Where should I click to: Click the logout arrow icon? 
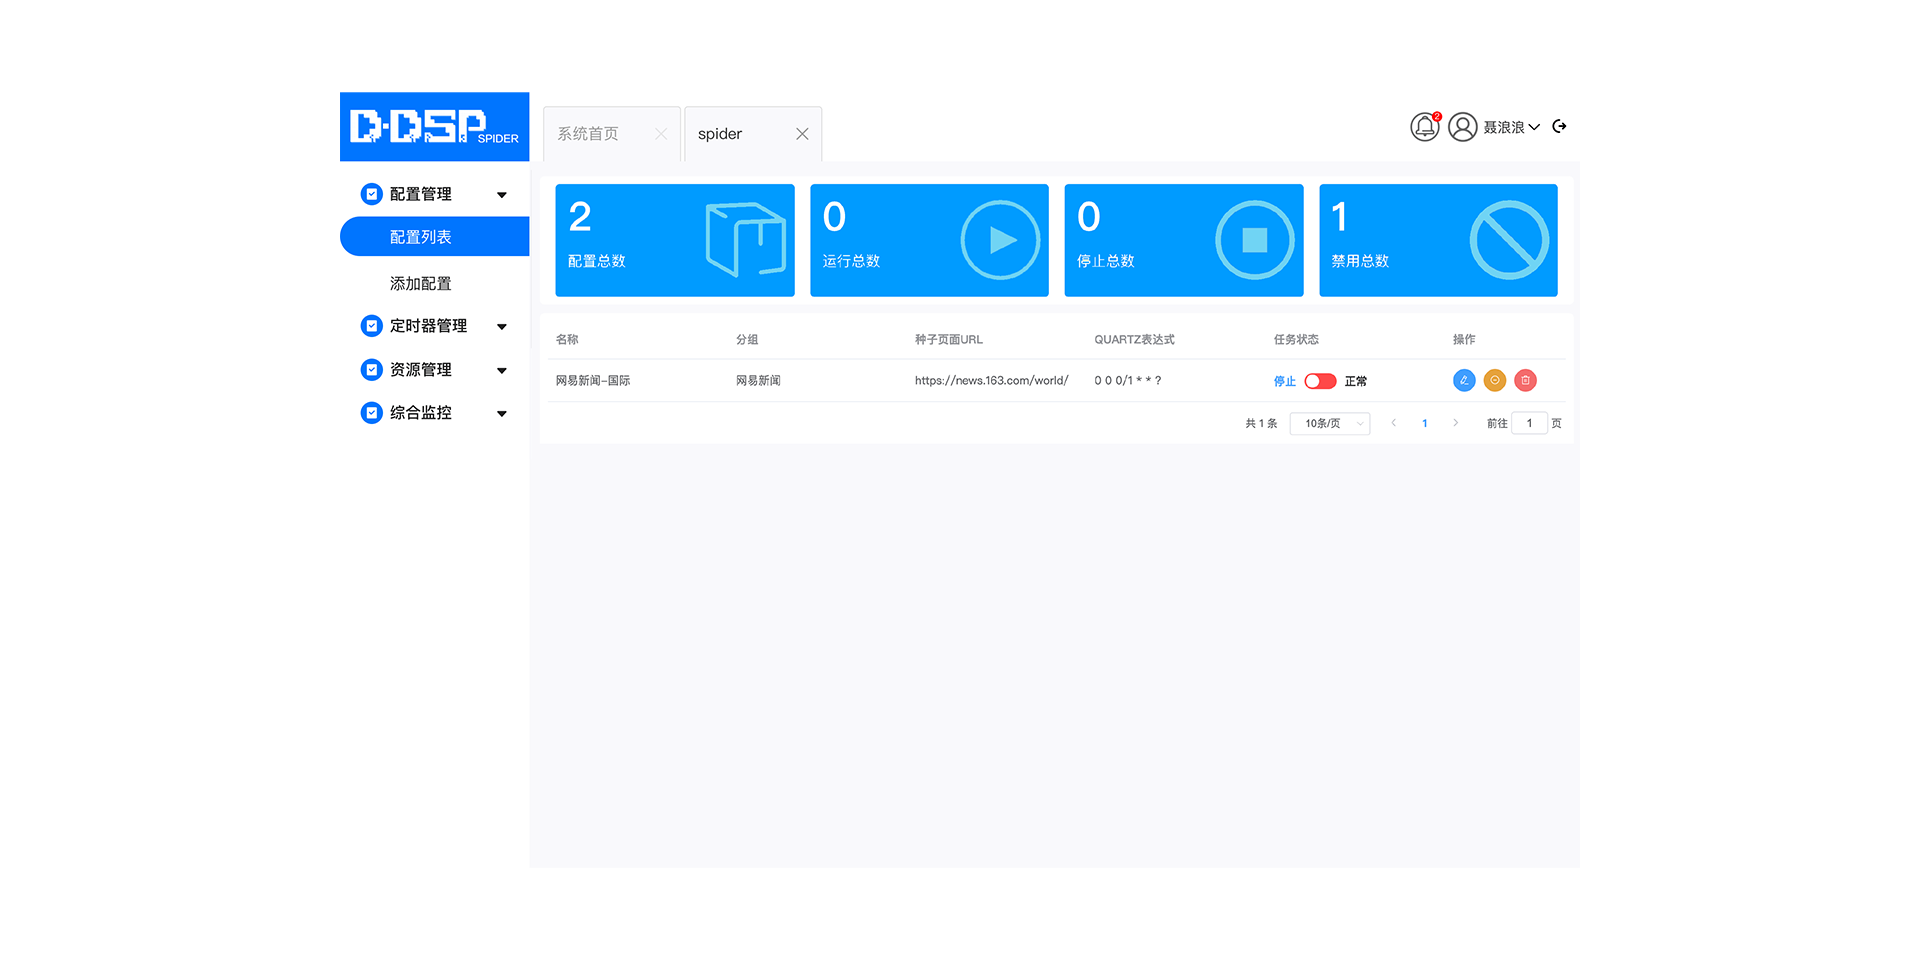[1559, 127]
